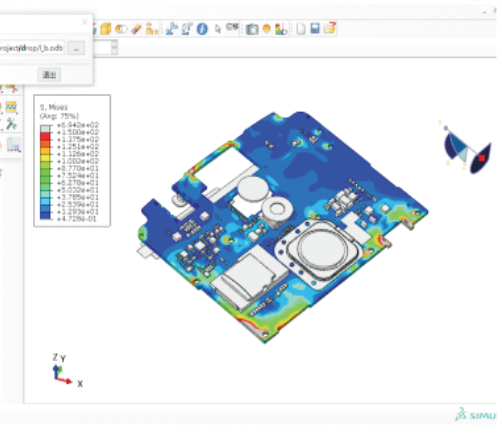Close the small dialog with X
The width and height of the screenshot is (502, 433).
tap(84, 22)
